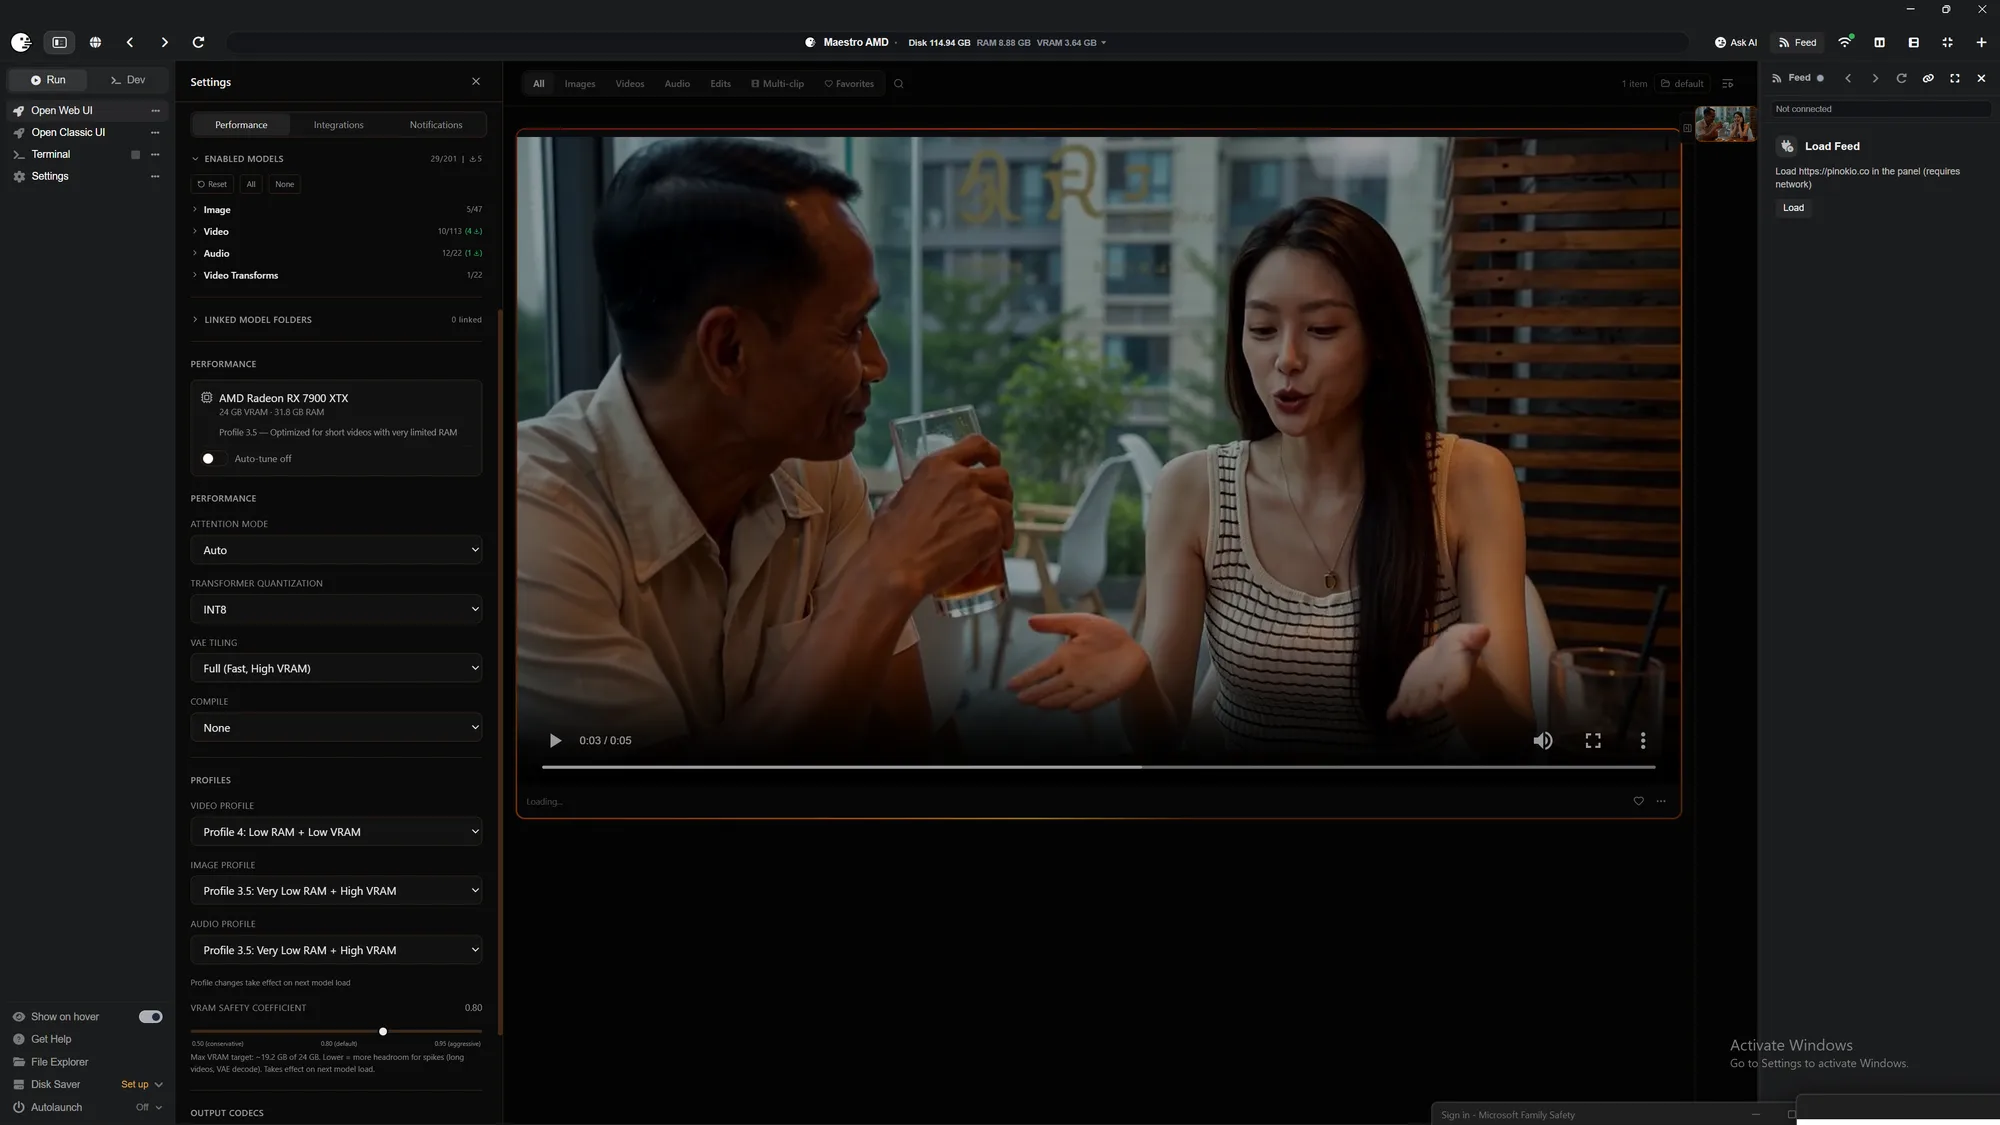Switch to the Run tab
Screen dimensions: 2000x1125
click(x=48, y=80)
